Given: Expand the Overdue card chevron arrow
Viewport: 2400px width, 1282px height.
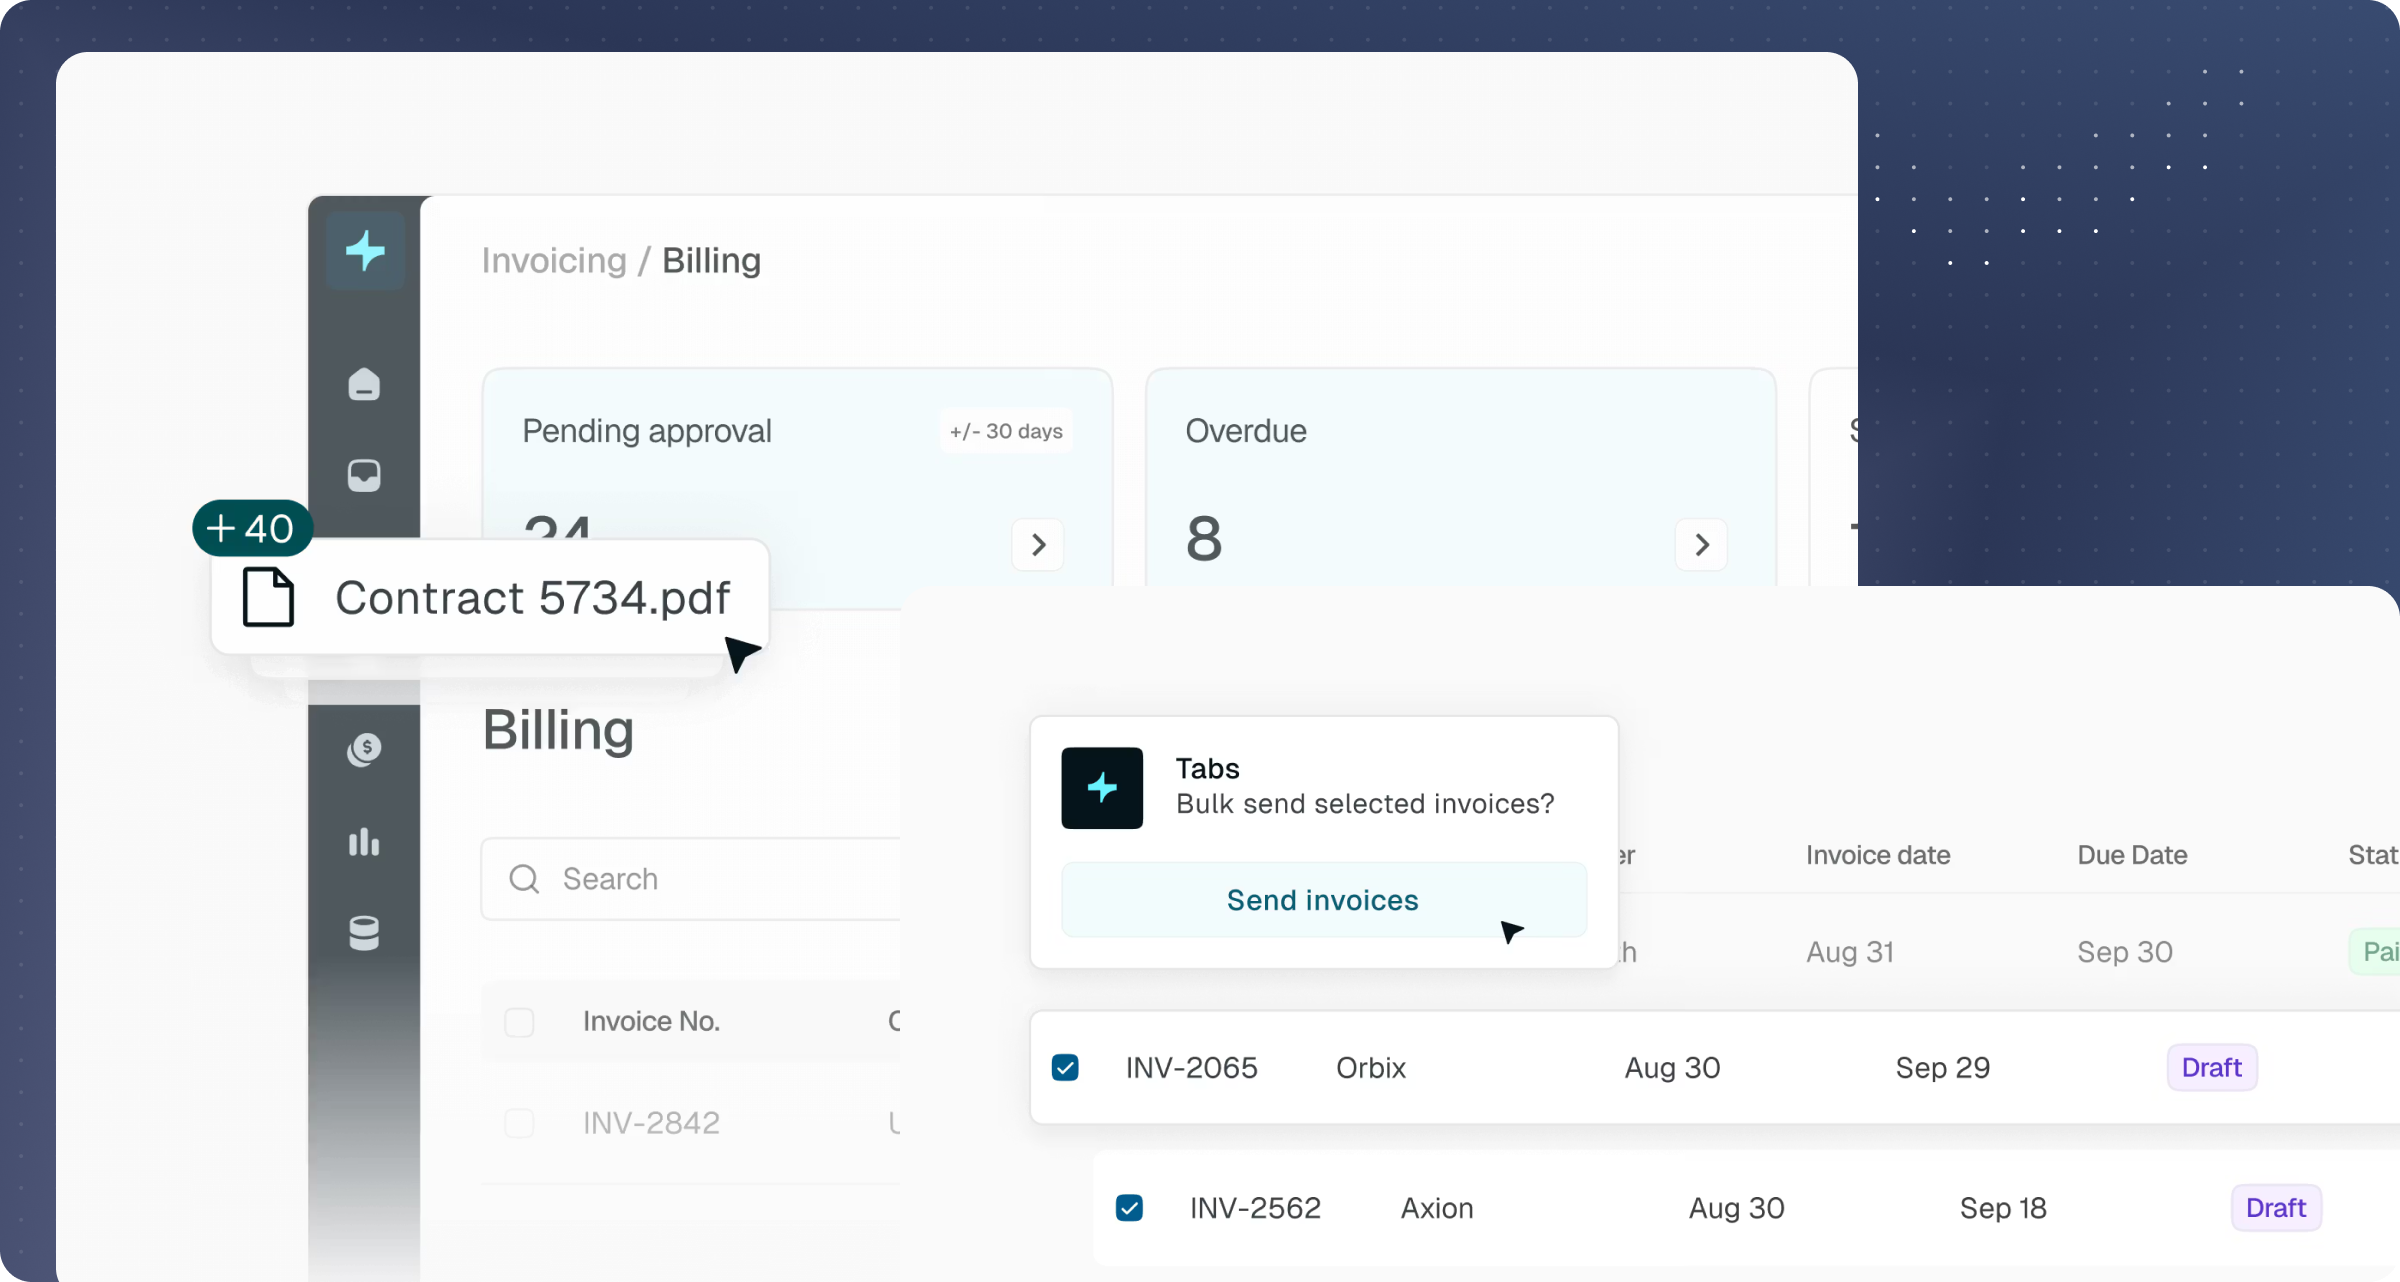Looking at the screenshot, I should click(x=1701, y=545).
